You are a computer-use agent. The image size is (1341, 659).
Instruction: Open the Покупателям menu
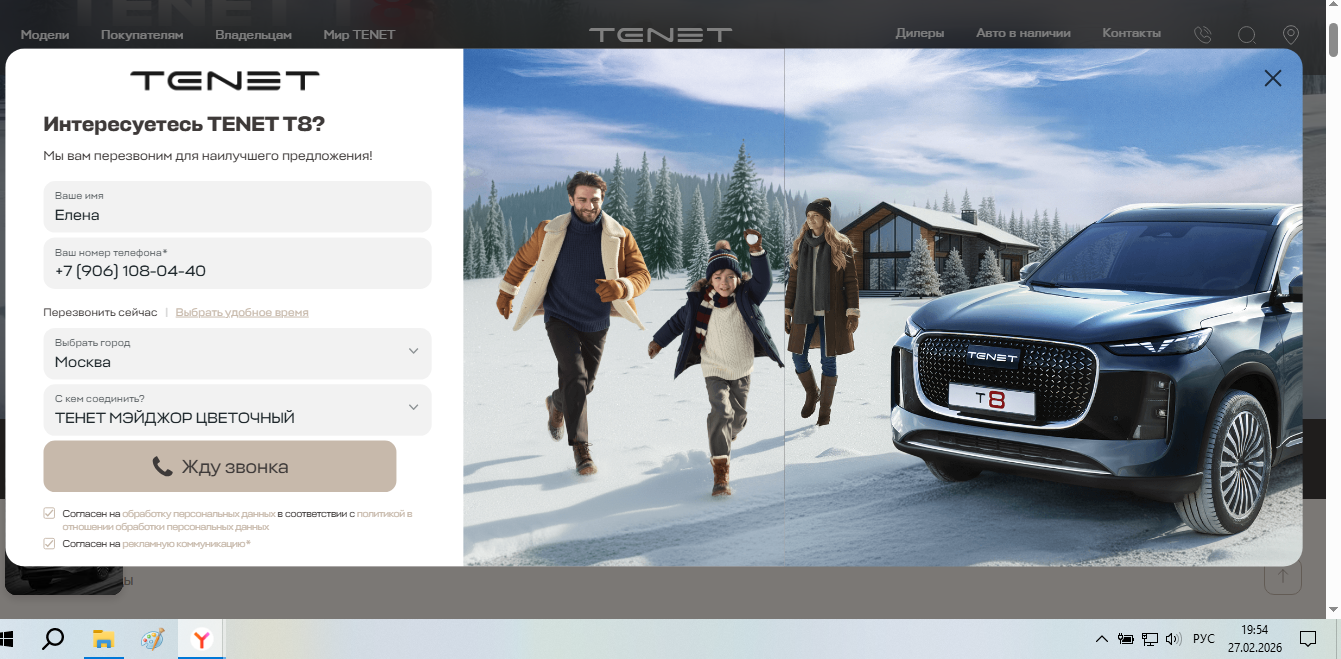click(x=142, y=35)
